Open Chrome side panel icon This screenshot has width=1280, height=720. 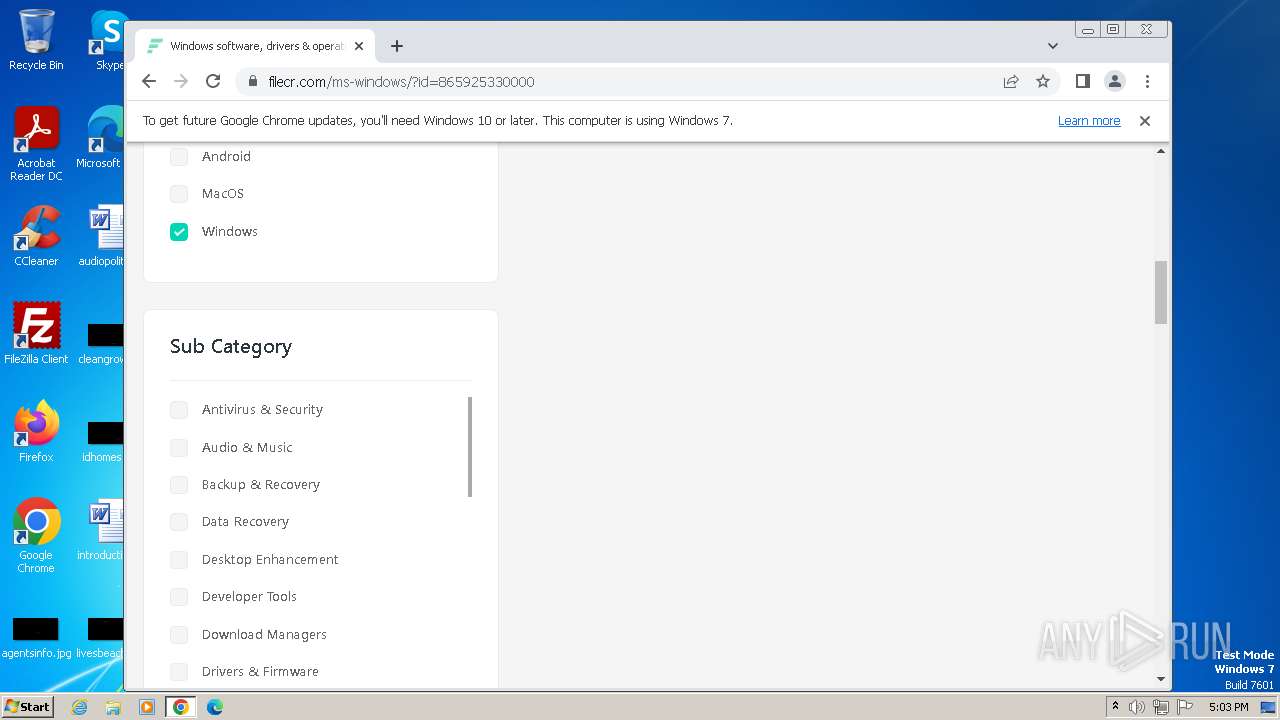[1082, 82]
